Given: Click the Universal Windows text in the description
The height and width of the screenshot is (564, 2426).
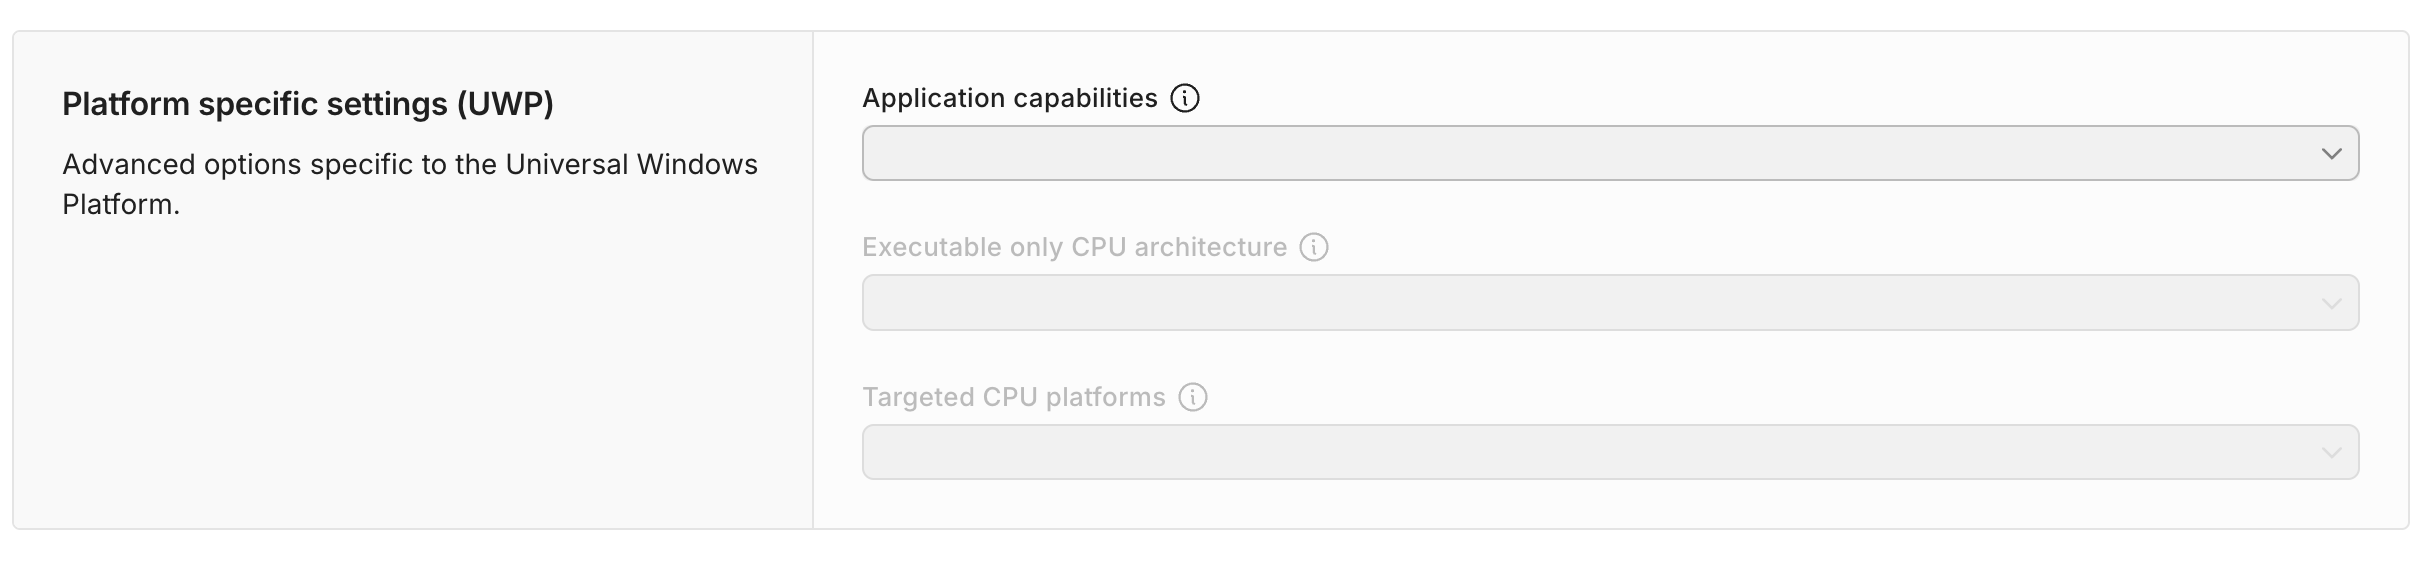Looking at the screenshot, I should 631,164.
